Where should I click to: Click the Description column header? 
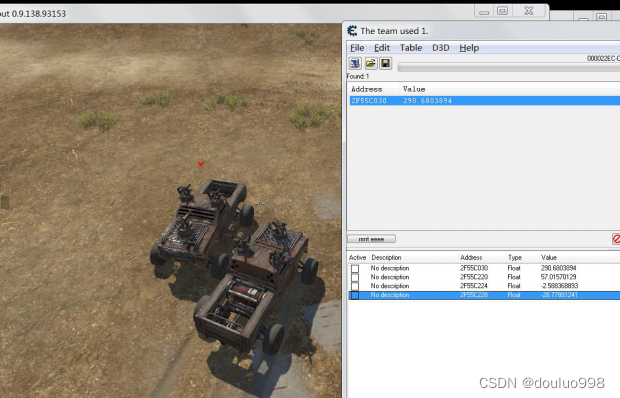[x=386, y=257]
